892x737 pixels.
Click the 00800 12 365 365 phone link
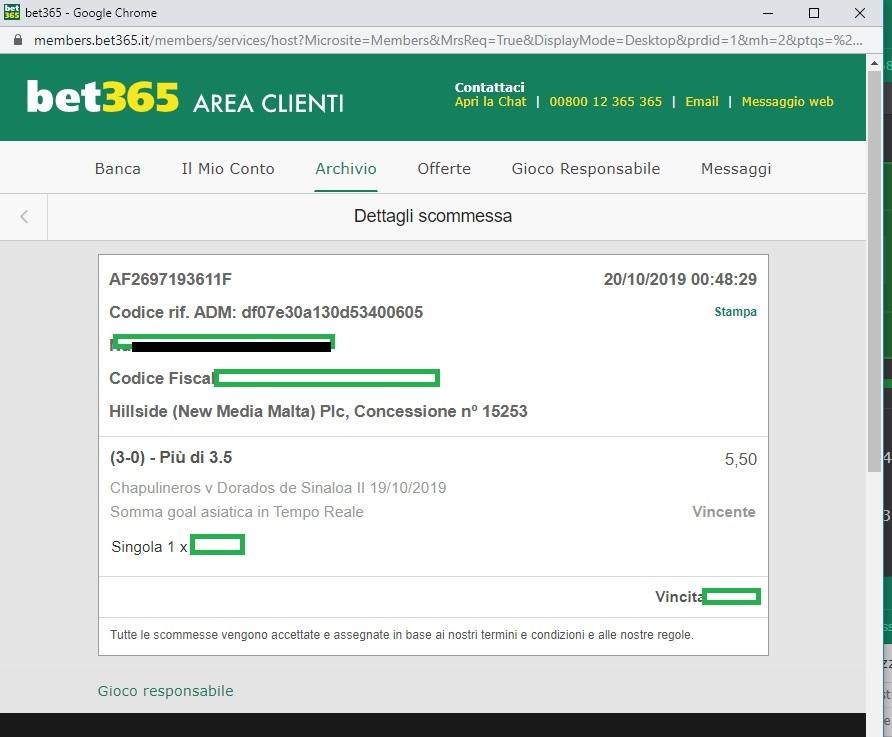605,102
